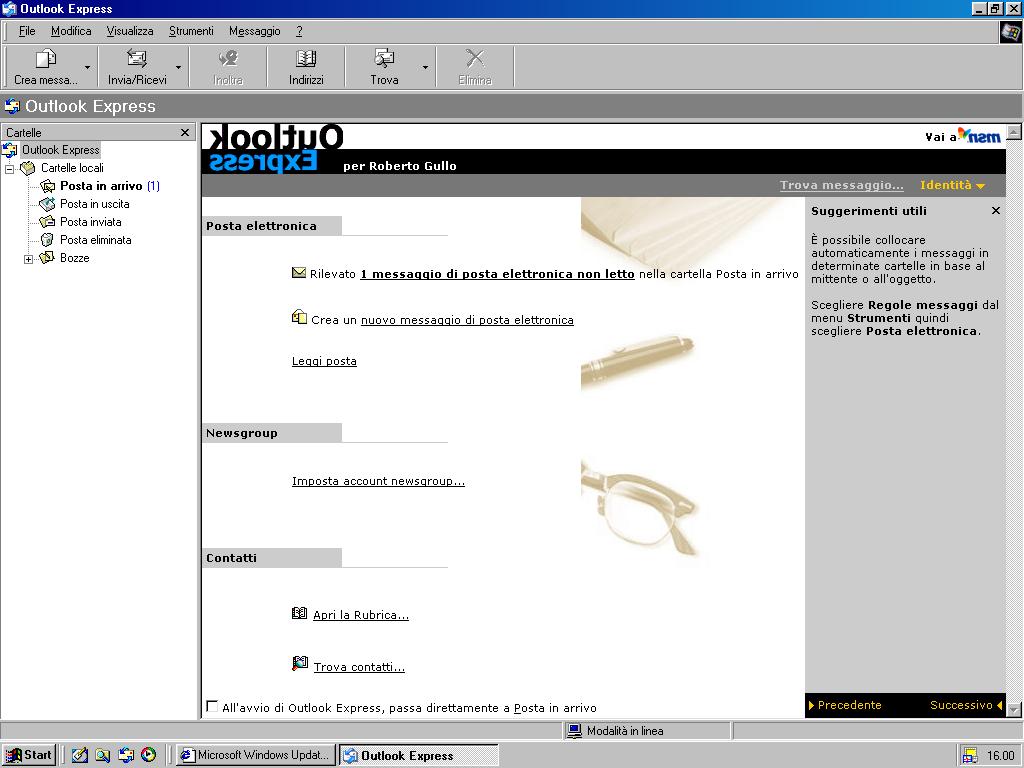Click Trova messaggio... link

[x=842, y=185]
